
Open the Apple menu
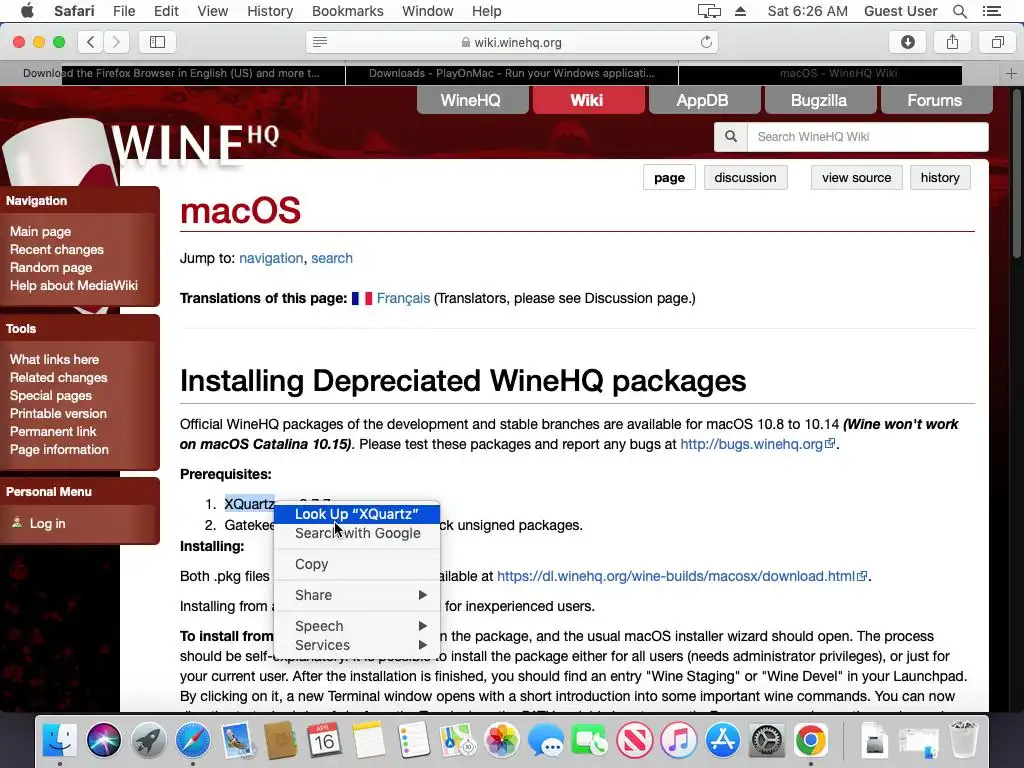tap(27, 11)
